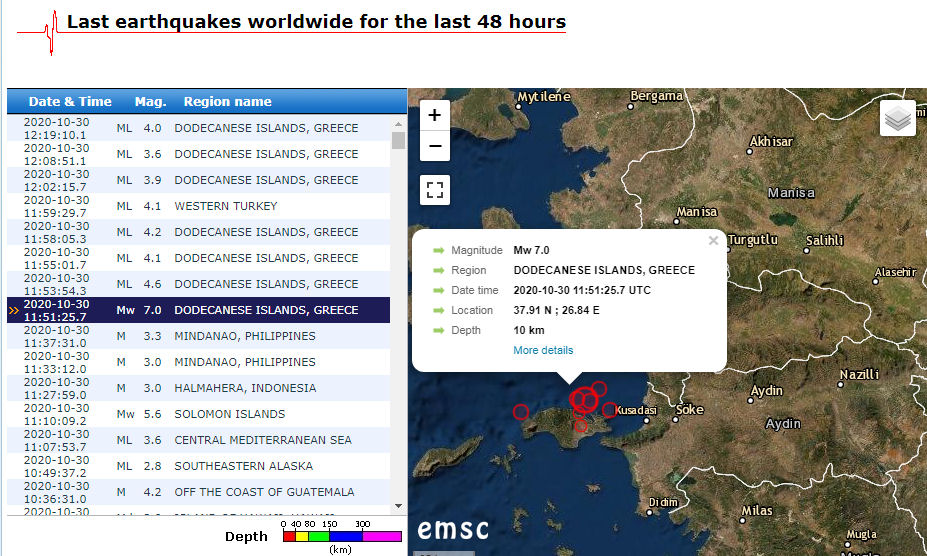Screen dimensions: 927x556
Task: Click the Didim label on map
Action: point(663,502)
